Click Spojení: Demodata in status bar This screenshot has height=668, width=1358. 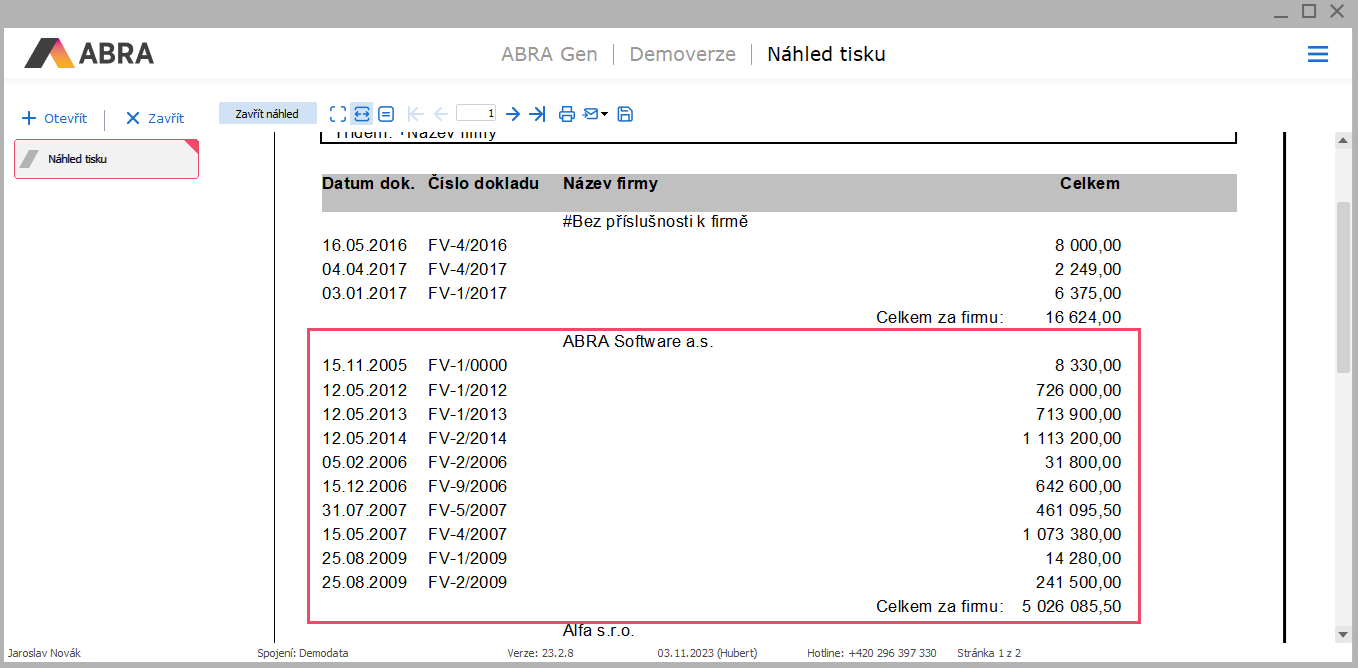click(x=303, y=653)
